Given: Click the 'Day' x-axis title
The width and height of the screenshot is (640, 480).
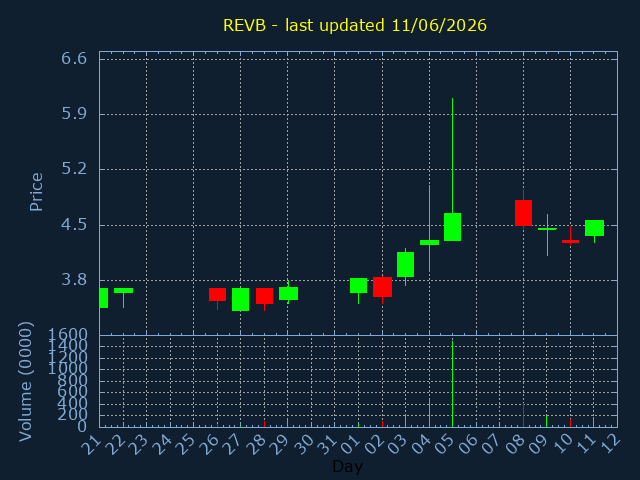Looking at the screenshot, I should coord(347,466).
